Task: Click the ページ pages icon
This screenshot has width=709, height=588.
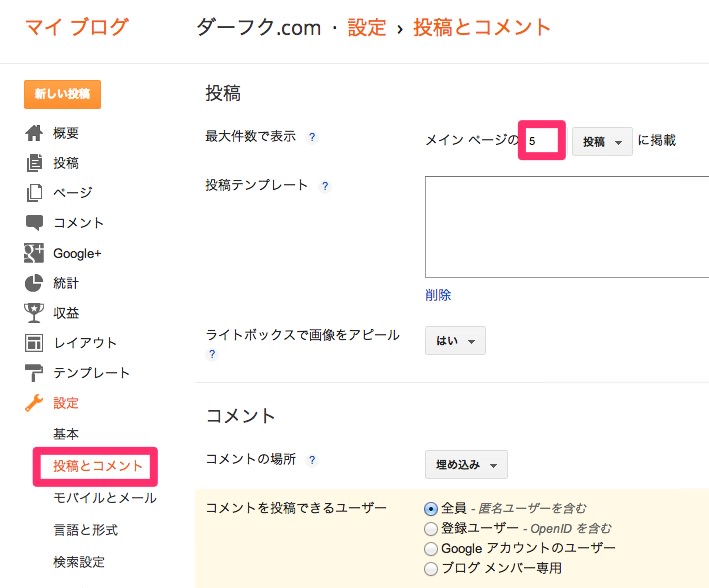Action: tap(34, 193)
